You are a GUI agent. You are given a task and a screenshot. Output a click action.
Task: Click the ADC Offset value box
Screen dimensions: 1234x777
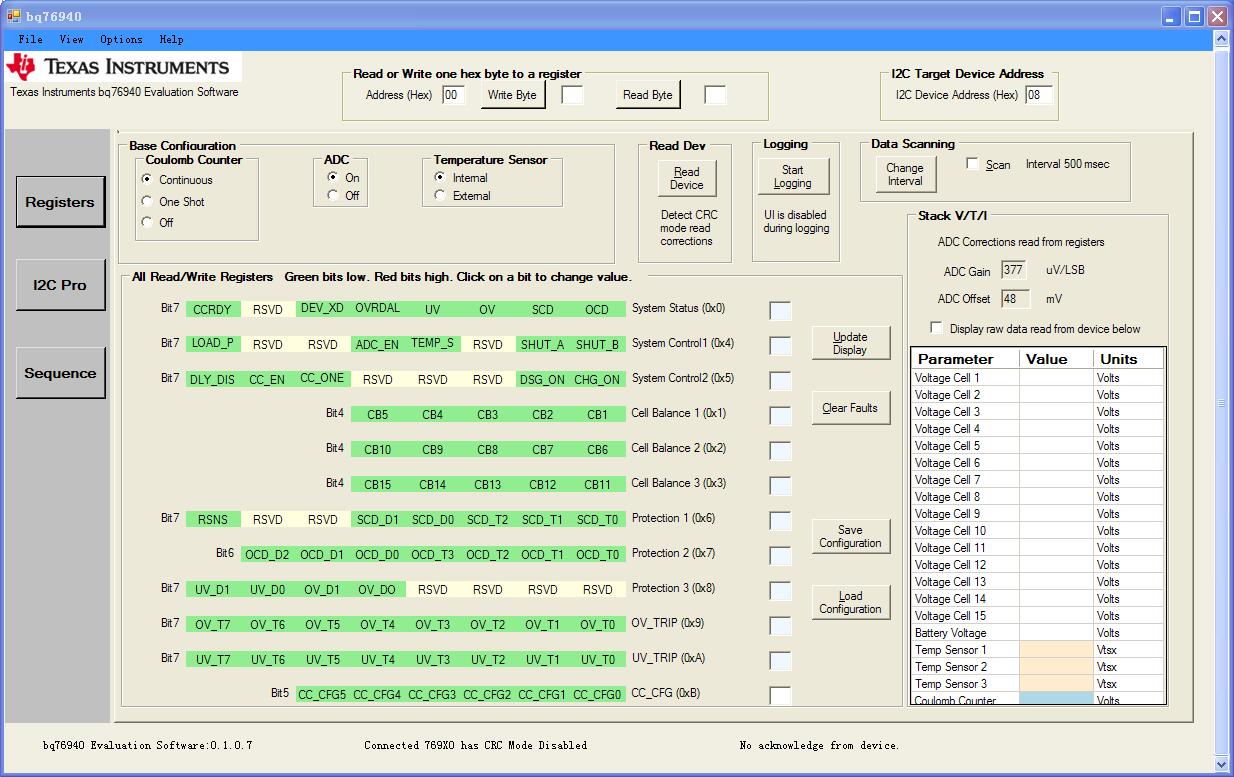tap(1015, 298)
